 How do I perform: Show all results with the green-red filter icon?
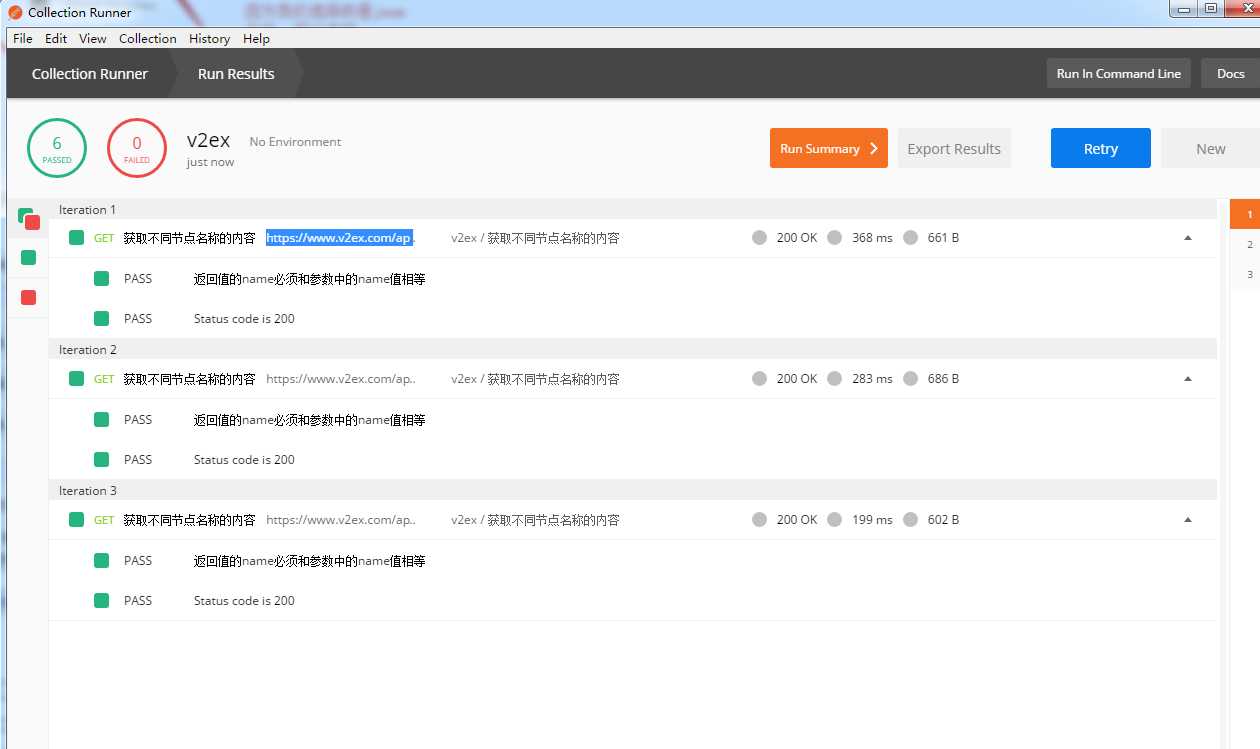28,218
